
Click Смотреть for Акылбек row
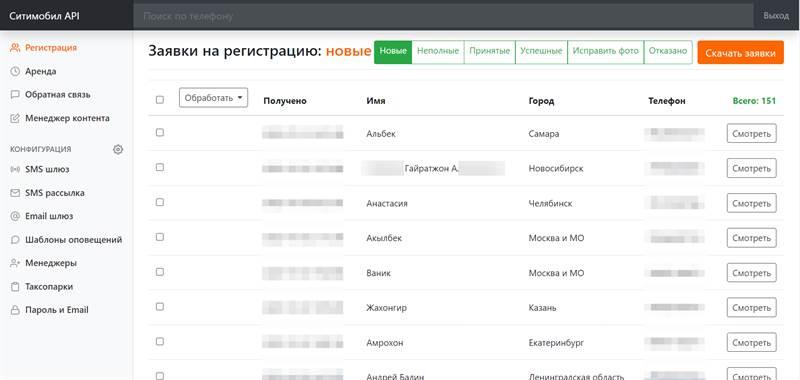752,238
